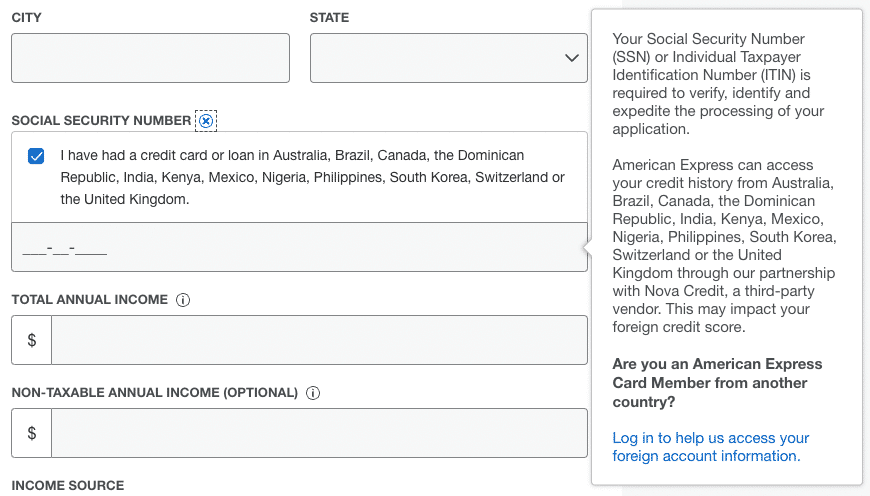Screen dimensions: 870x496
Task: Click the INCOME SOURCE label
Action: coord(68,486)
